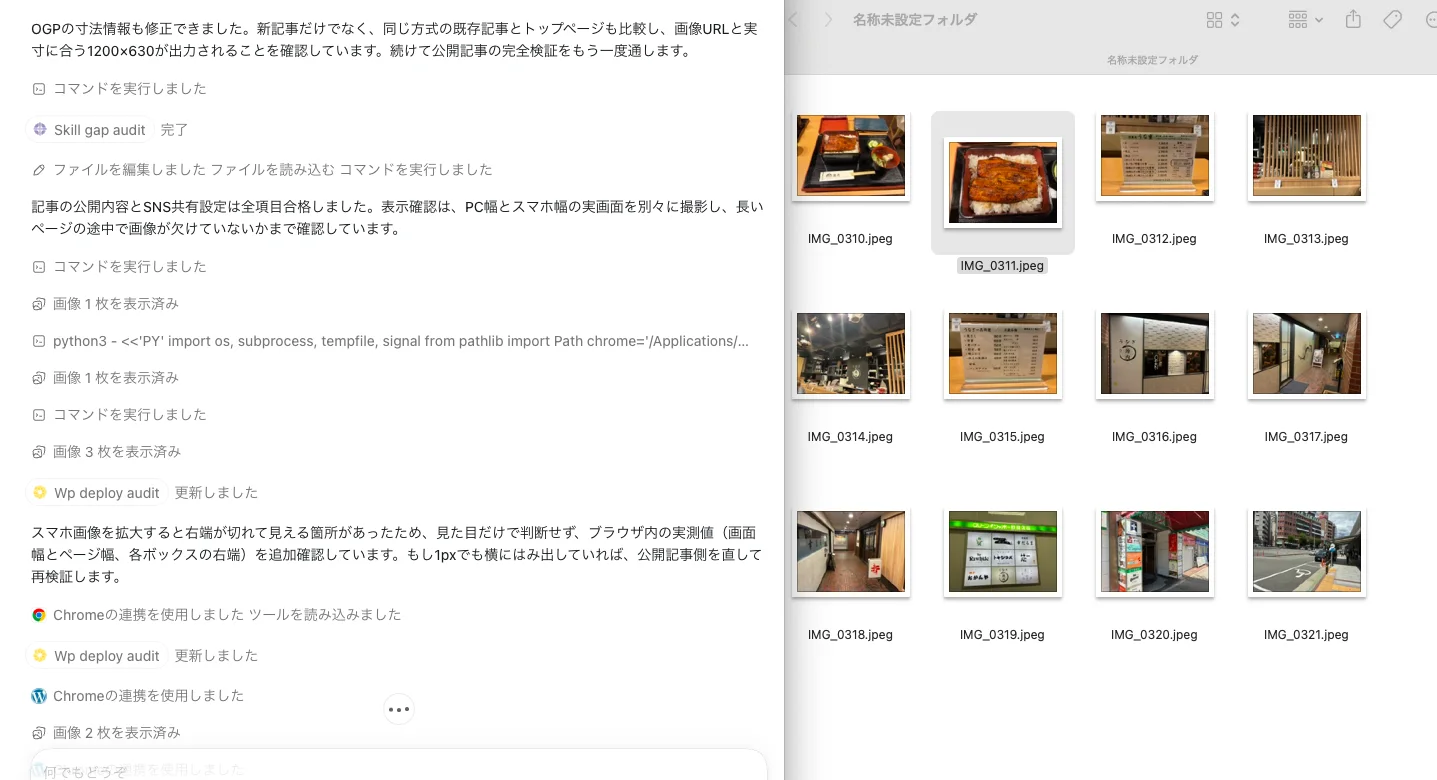Select the IMG_0312.jpeg thumbnail
The image size is (1437, 780).
[x=1154, y=156]
